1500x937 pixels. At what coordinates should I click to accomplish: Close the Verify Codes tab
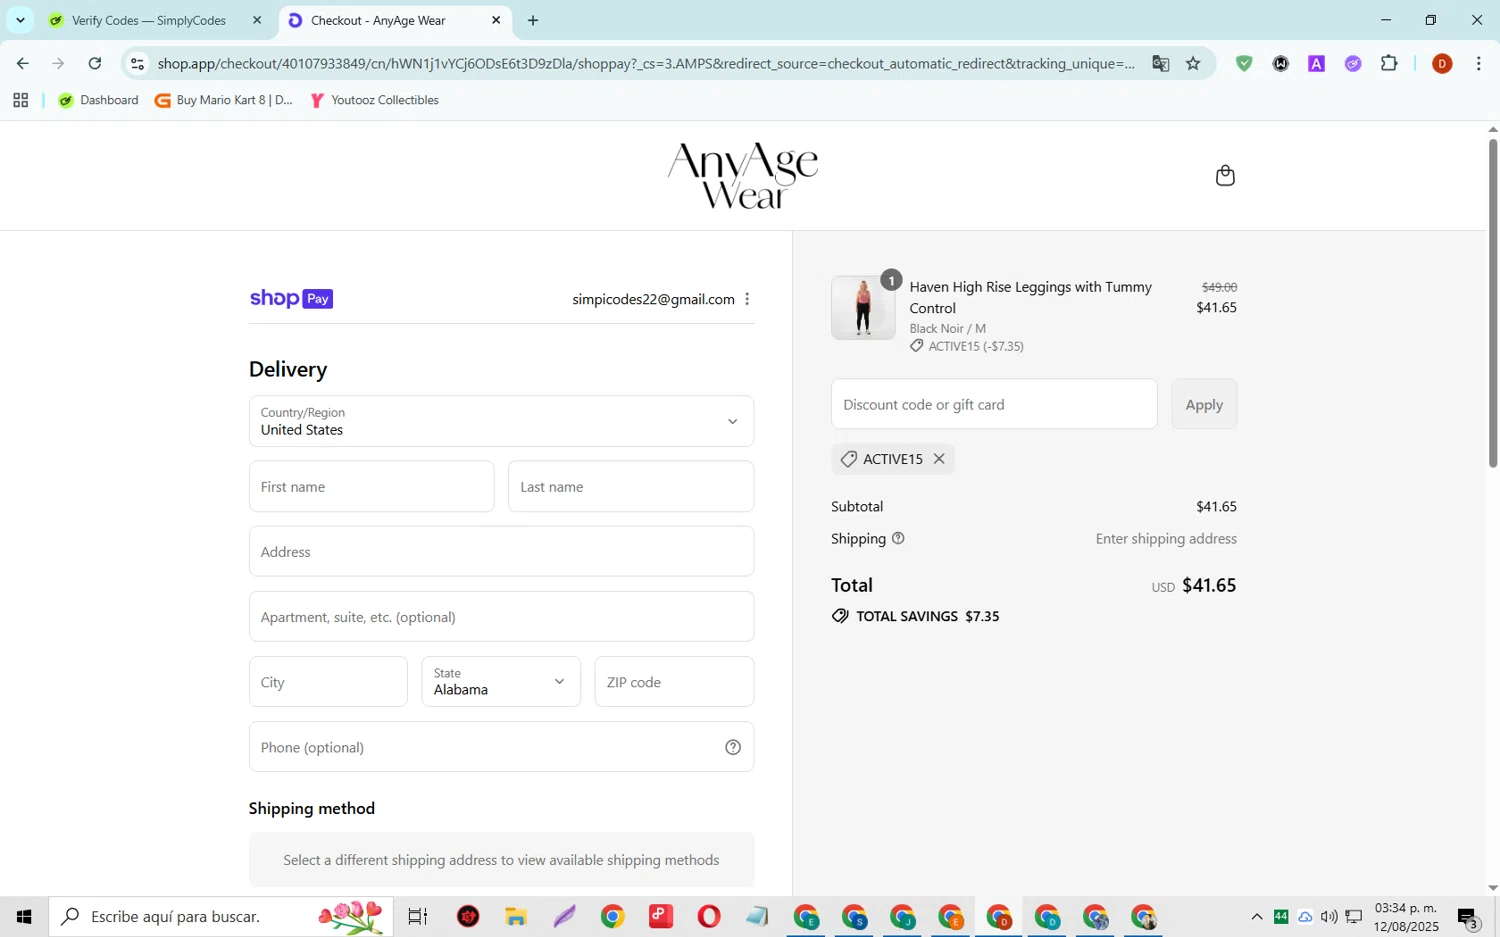click(x=257, y=20)
